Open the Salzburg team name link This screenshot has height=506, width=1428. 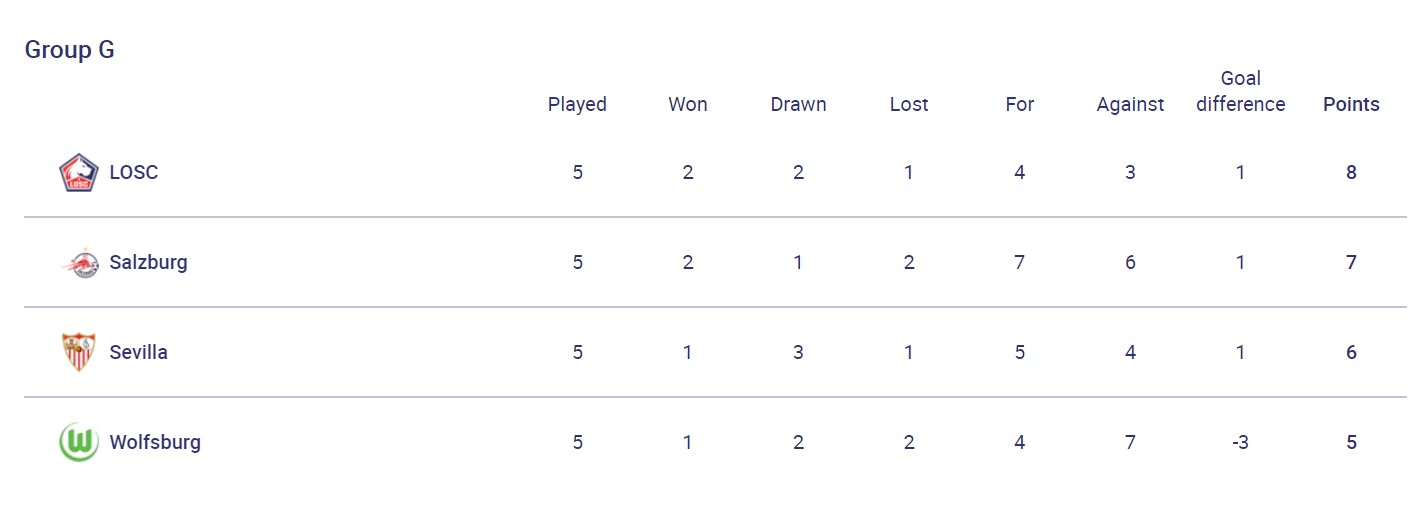(x=148, y=262)
